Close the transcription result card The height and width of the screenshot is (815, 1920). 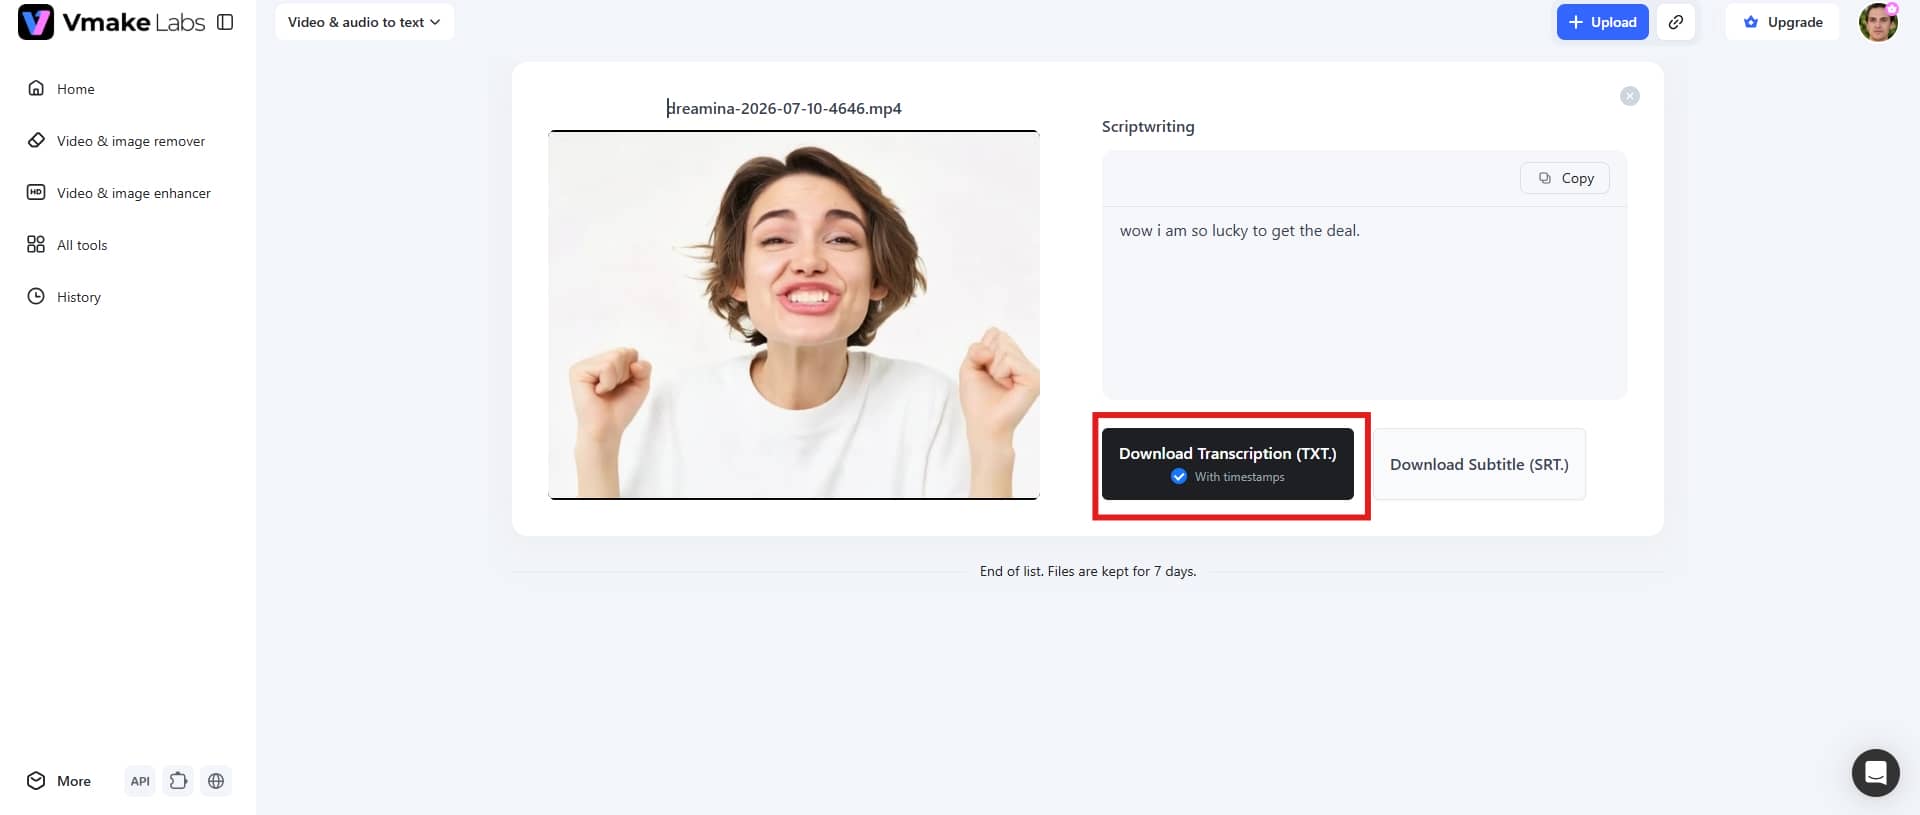coord(1630,96)
